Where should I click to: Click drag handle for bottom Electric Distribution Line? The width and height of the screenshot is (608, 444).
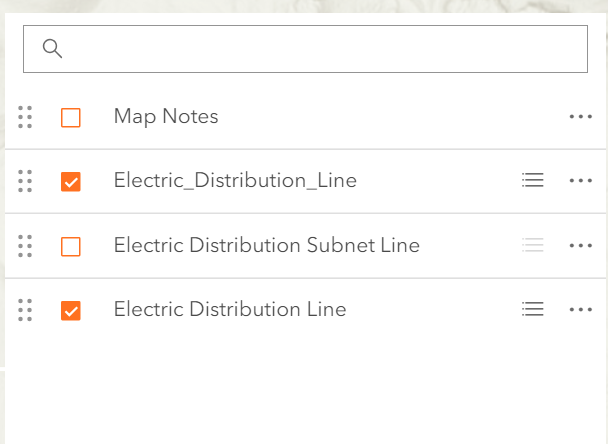(26, 309)
